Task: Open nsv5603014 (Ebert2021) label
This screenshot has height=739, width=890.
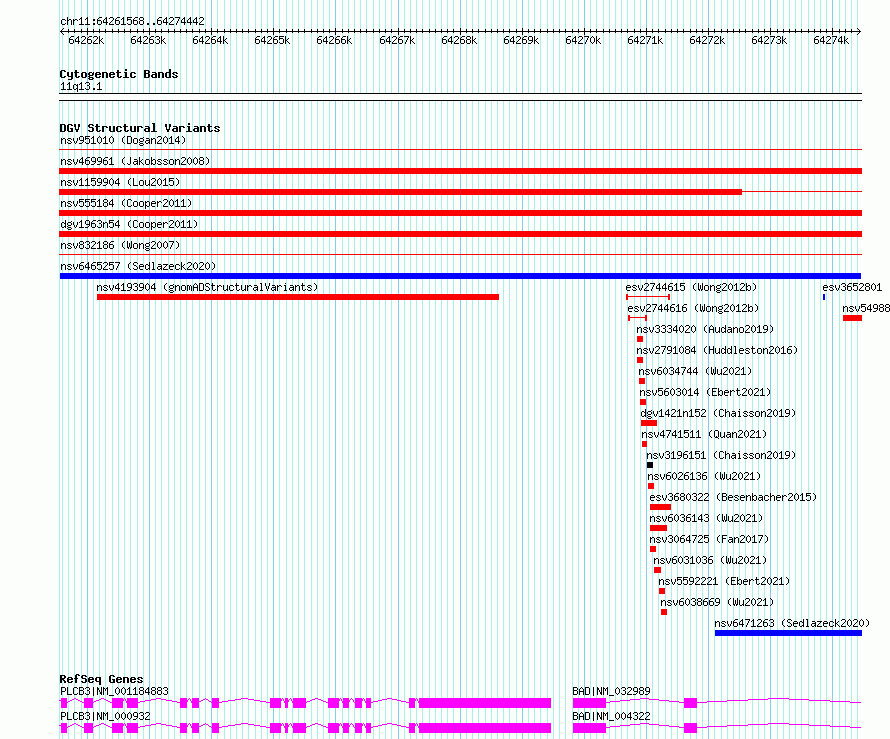Action: [706, 392]
